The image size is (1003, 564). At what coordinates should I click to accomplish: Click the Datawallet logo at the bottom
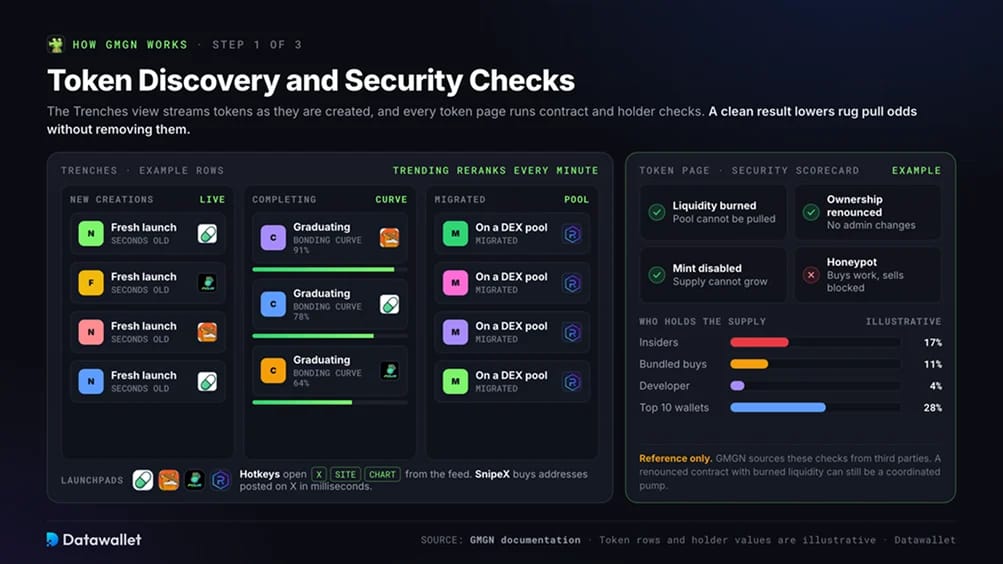pos(94,540)
